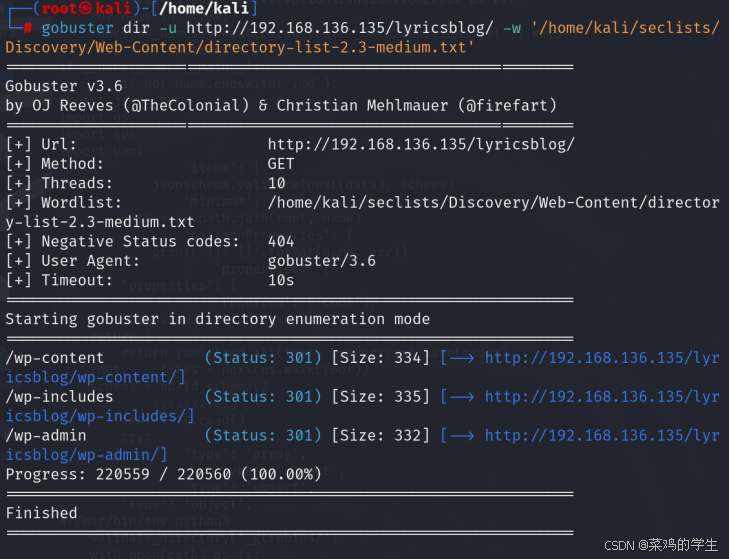Click the 'Progress: 220559 / 220560' line
This screenshot has height=559, width=730.
point(163,474)
